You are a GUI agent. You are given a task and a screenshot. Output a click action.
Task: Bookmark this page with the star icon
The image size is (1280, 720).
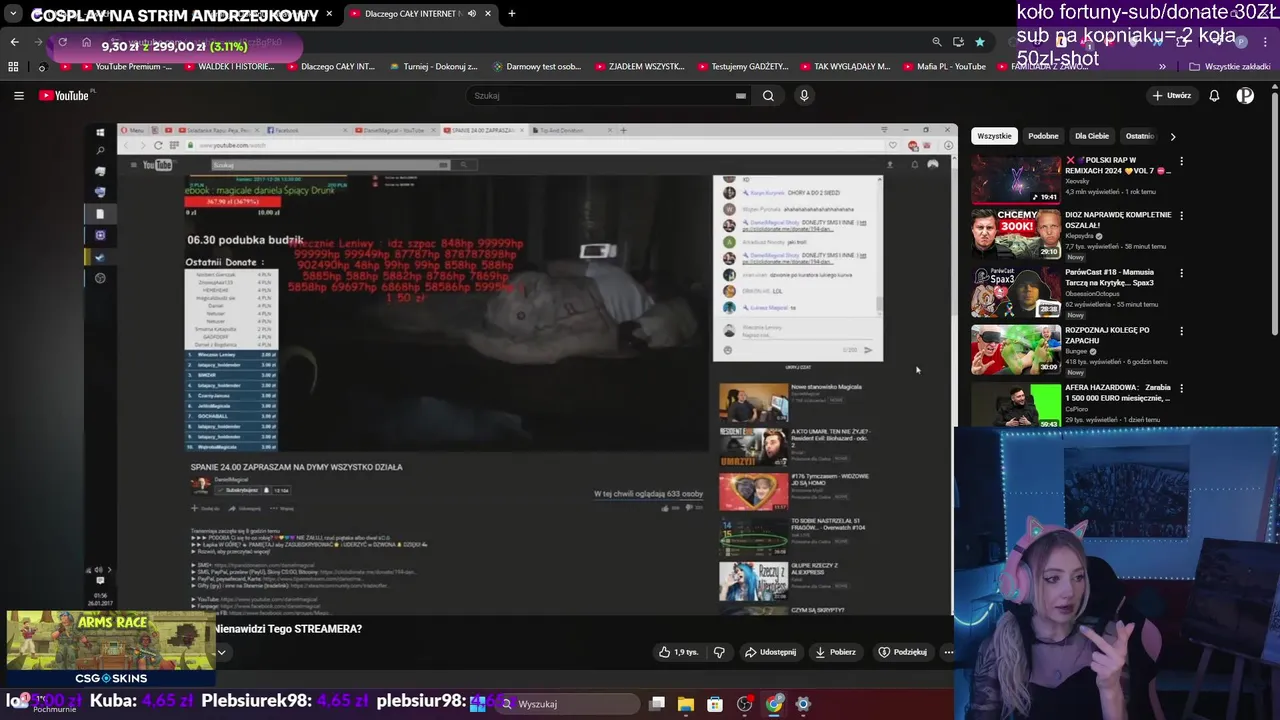coord(980,42)
